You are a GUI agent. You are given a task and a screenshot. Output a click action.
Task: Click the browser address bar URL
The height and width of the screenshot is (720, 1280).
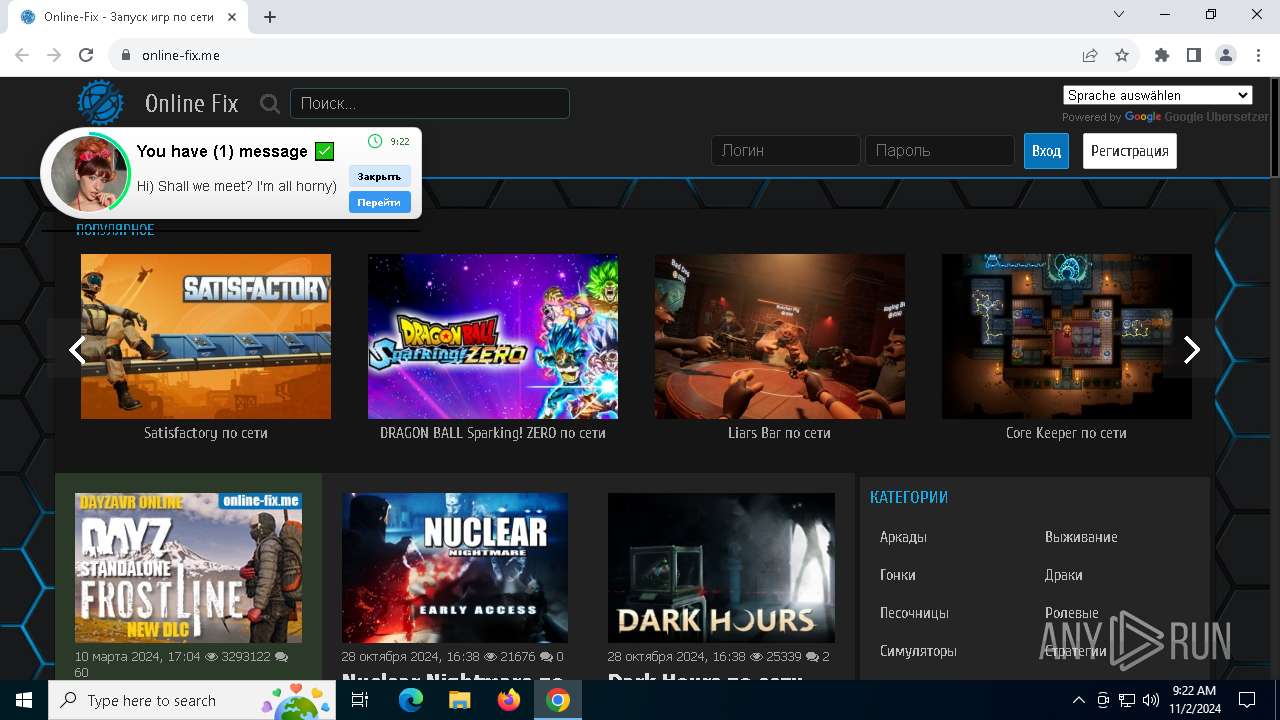pos(181,55)
